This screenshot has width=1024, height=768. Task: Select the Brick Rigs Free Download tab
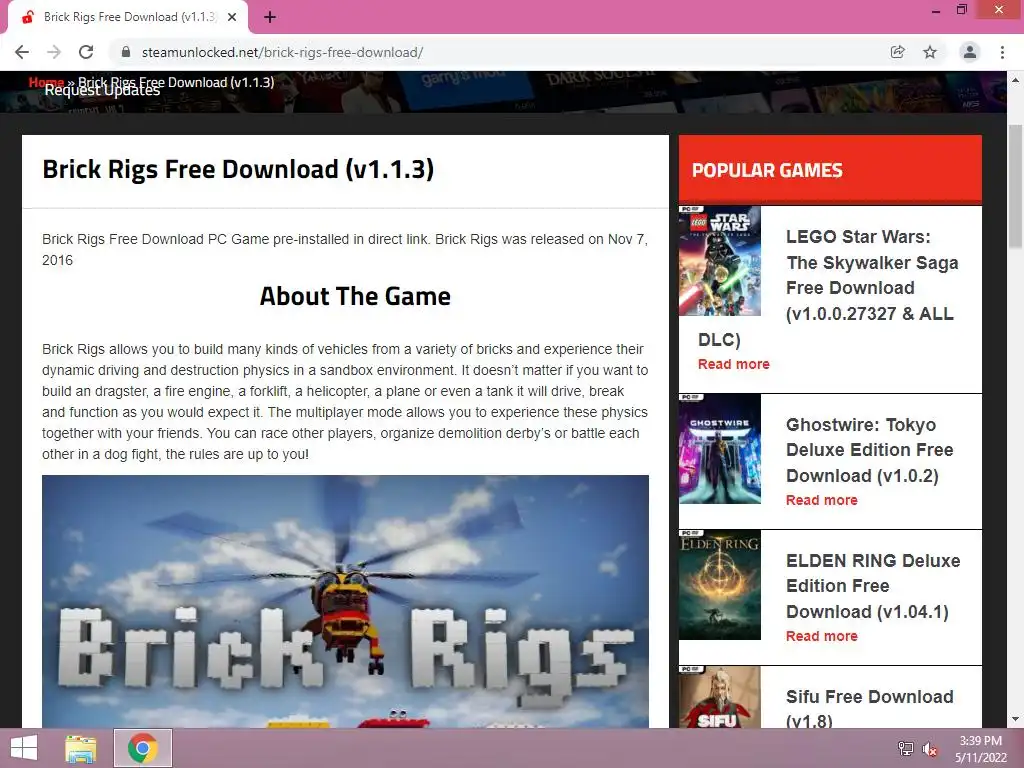coord(128,17)
